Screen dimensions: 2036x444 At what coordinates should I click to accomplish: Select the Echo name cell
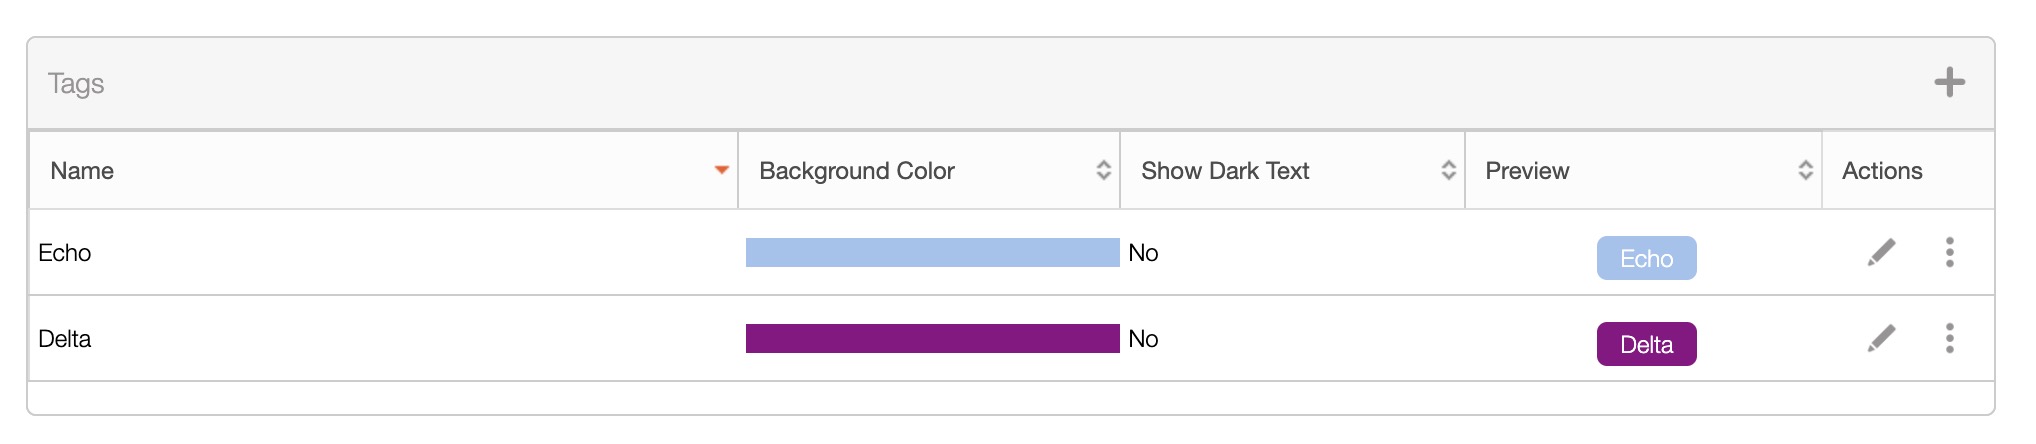pos(65,253)
